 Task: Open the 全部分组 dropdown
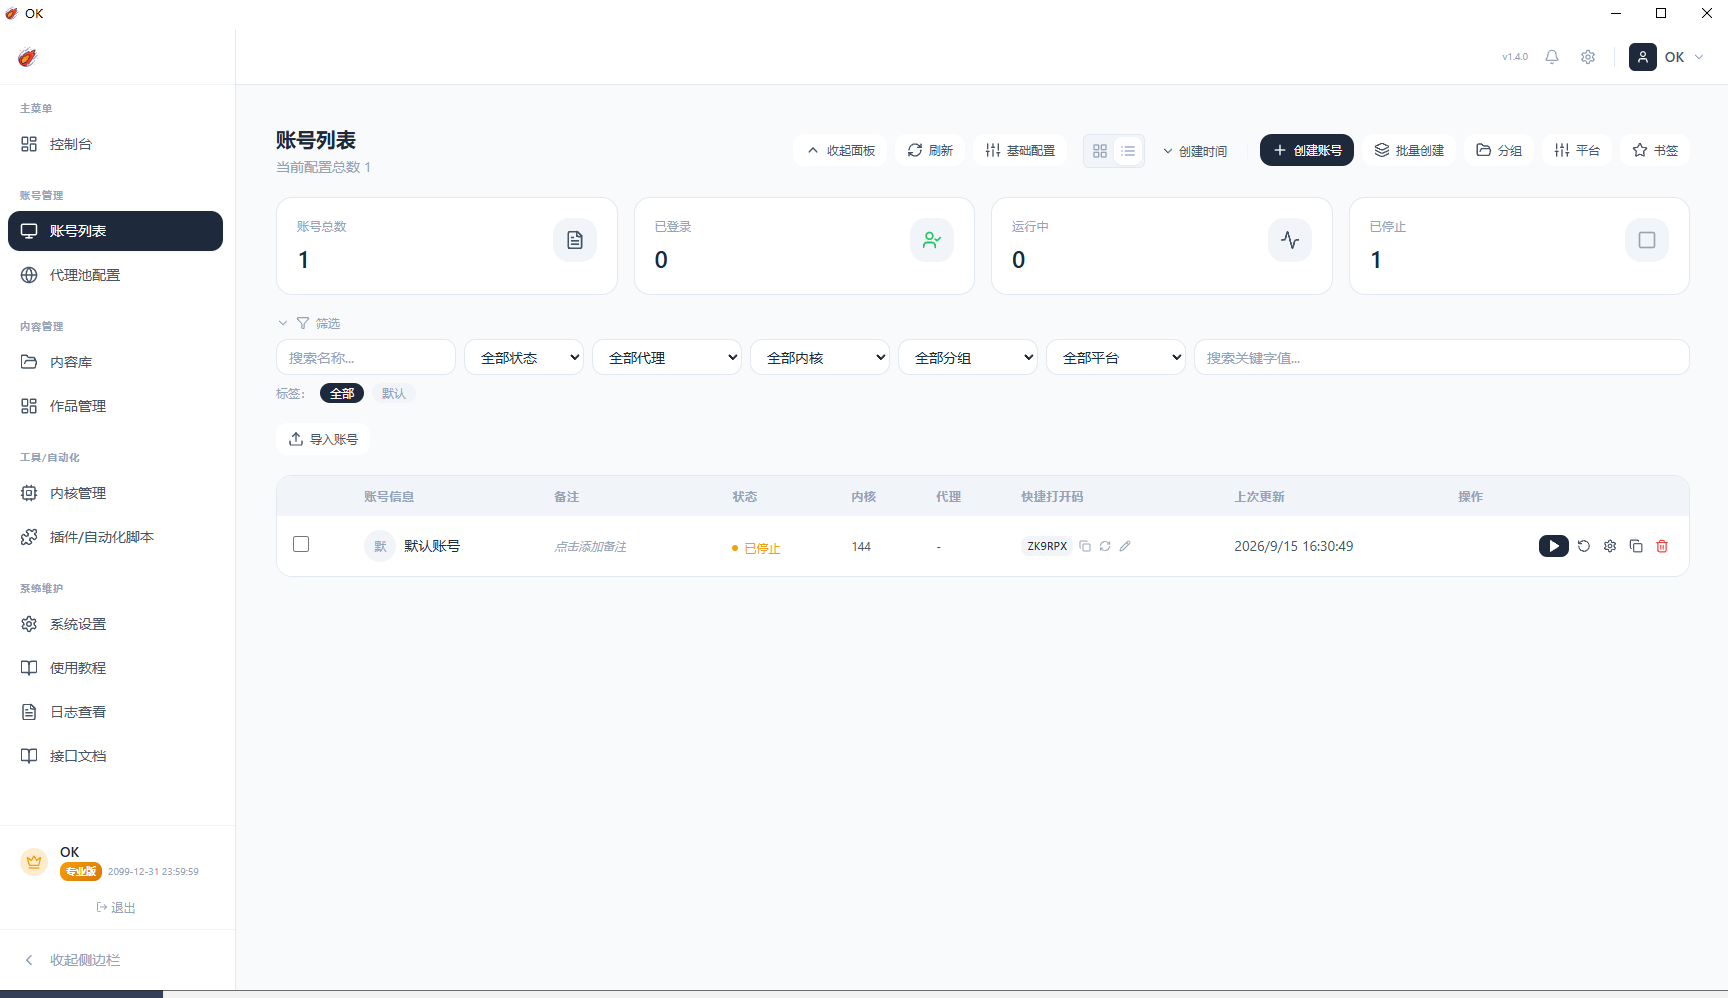[x=968, y=357]
